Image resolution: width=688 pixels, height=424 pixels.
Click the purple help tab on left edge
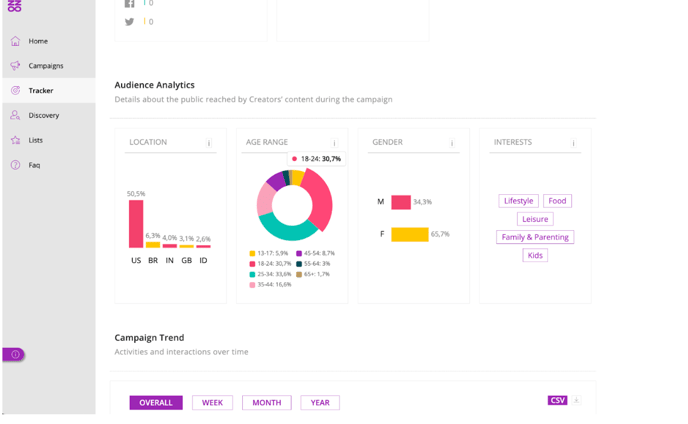point(14,354)
